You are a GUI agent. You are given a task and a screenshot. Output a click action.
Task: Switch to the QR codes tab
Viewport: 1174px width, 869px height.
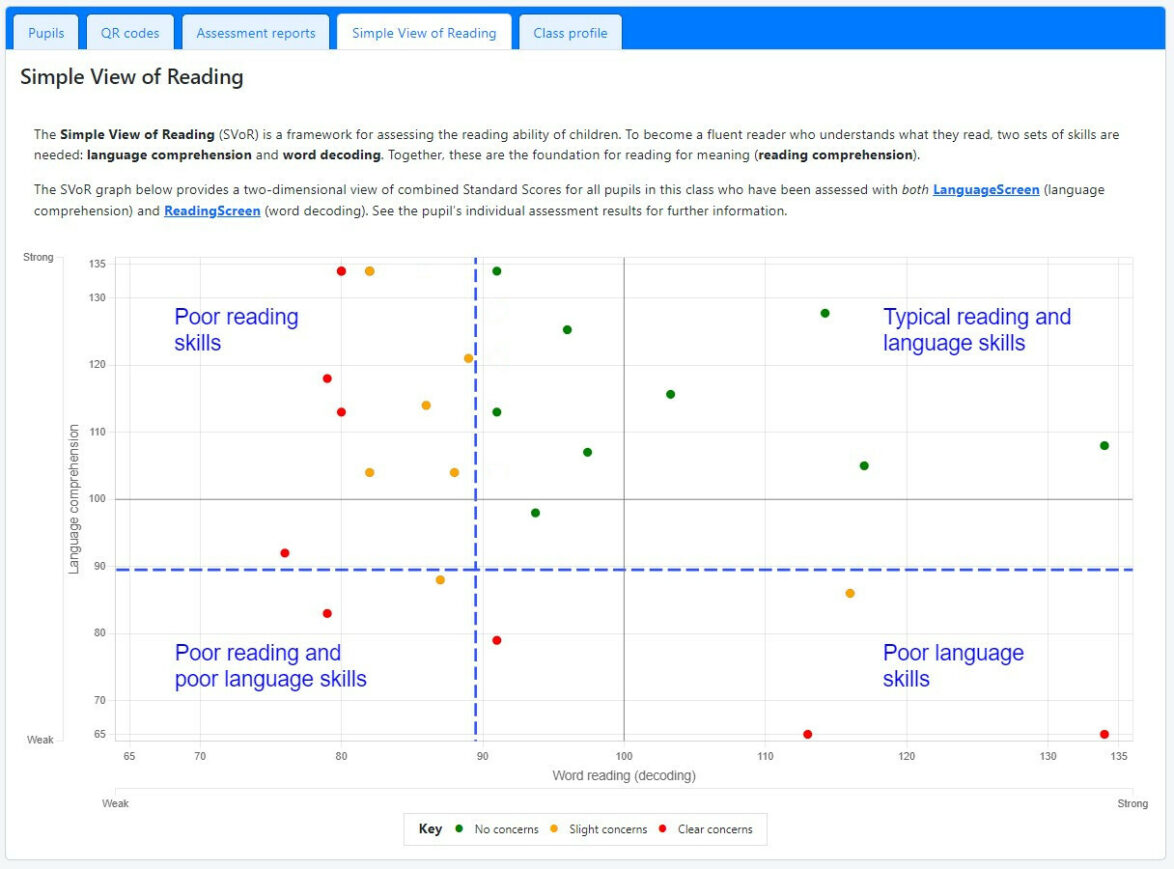(x=130, y=33)
